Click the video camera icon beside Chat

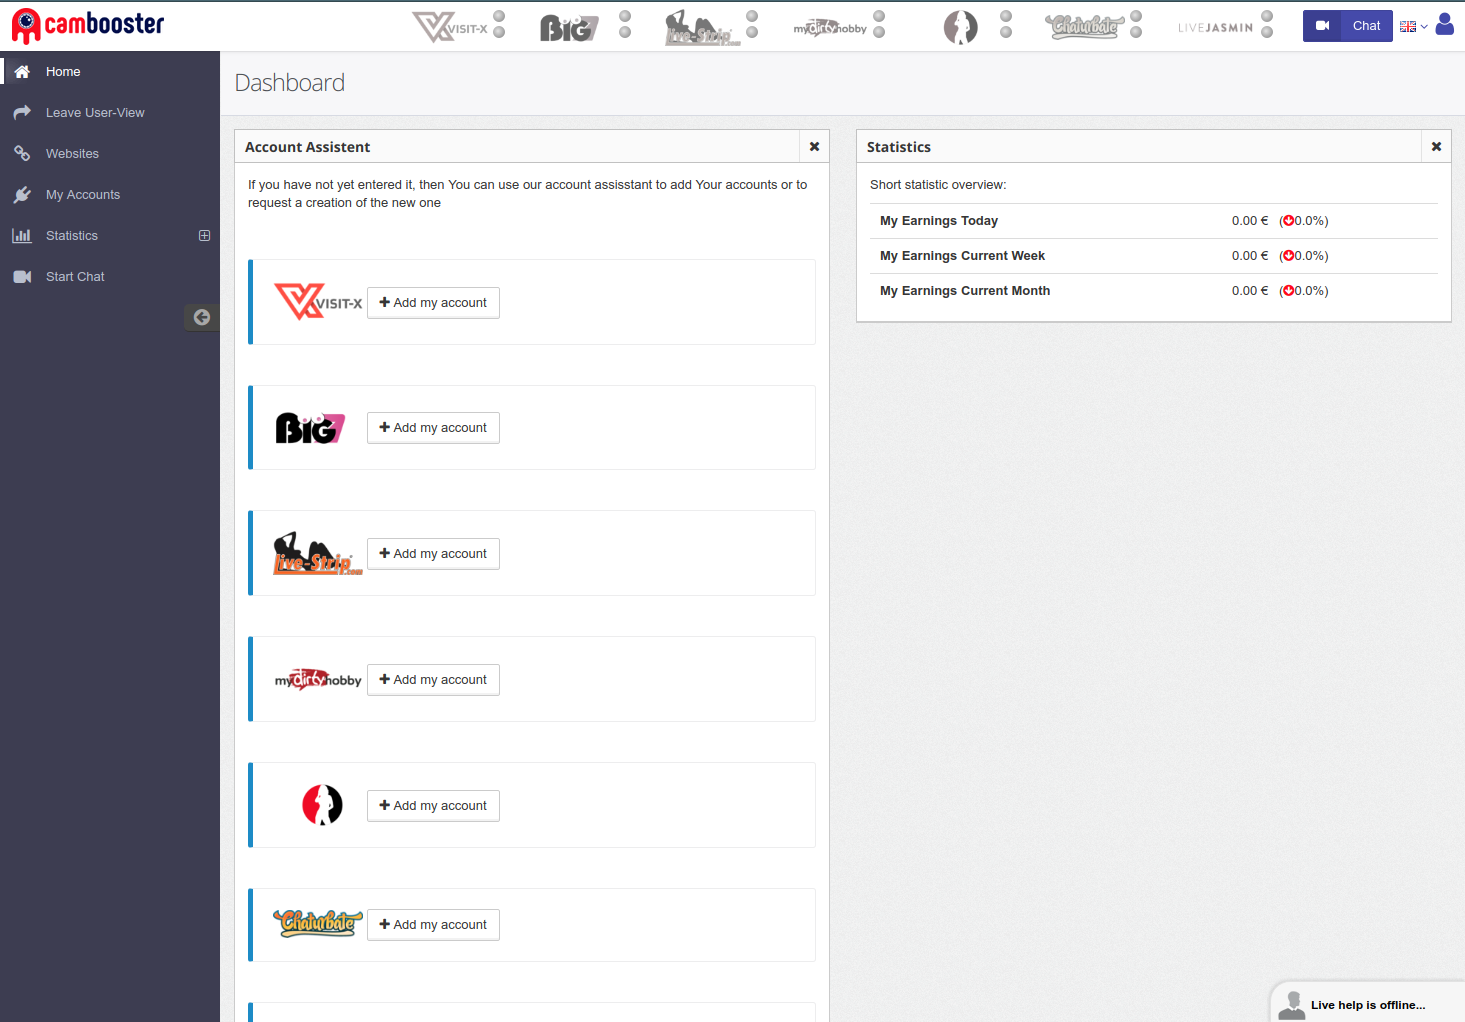click(1322, 26)
